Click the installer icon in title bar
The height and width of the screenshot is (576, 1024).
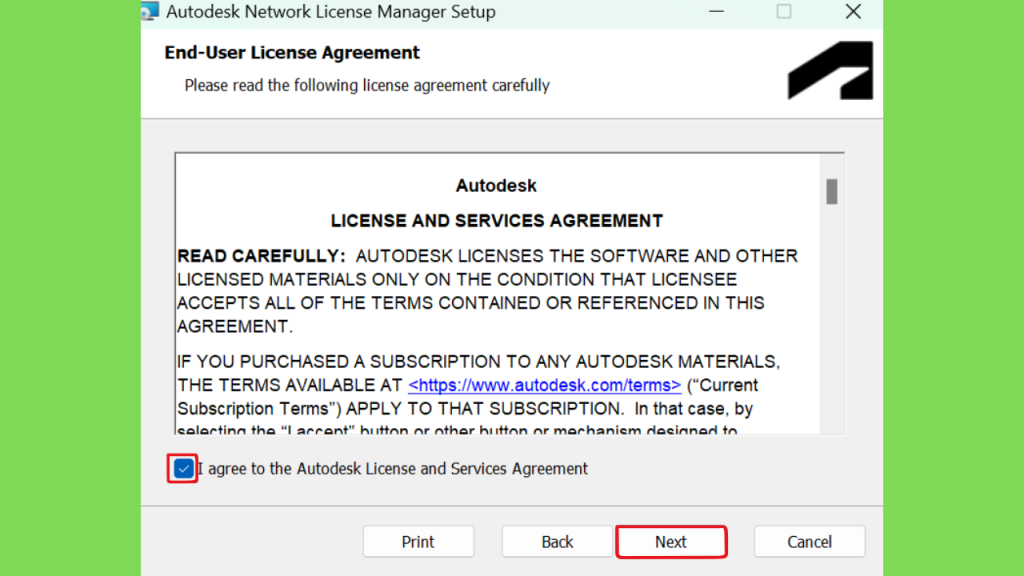tap(150, 10)
